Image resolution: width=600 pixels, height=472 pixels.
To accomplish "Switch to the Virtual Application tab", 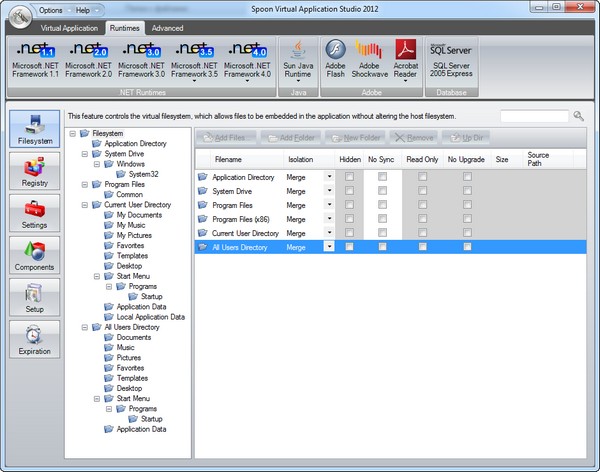I will (x=69, y=29).
